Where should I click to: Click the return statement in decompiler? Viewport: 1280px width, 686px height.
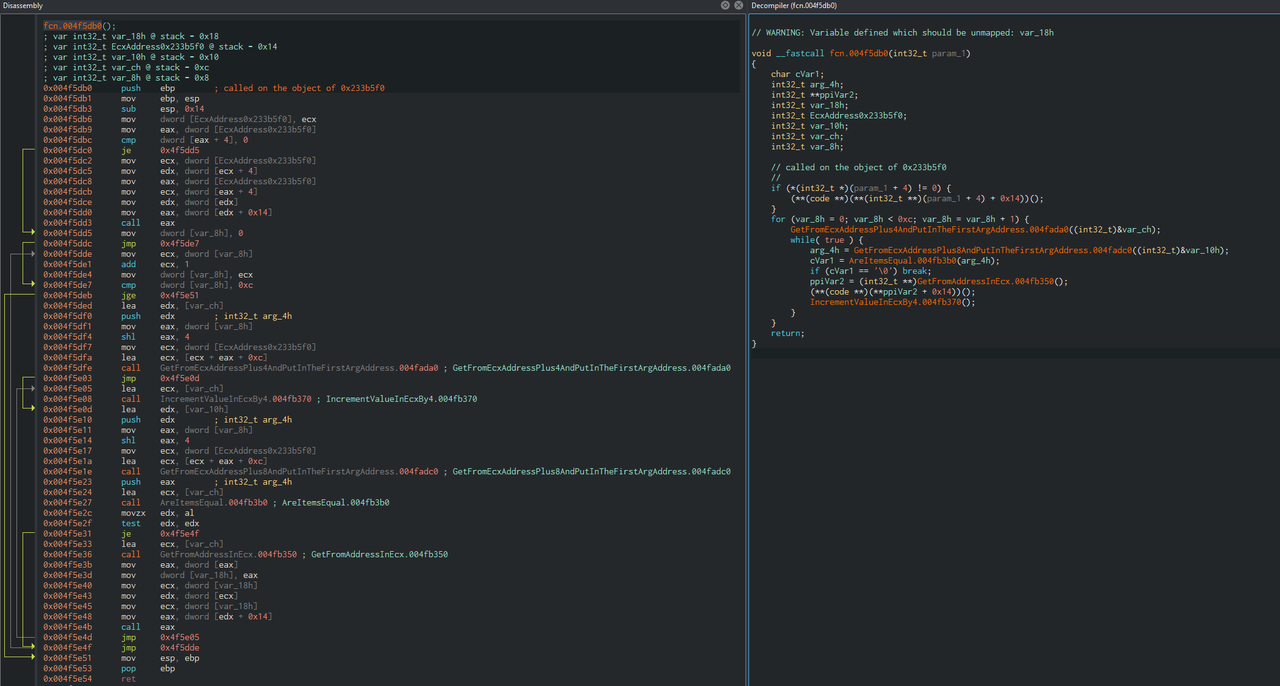pos(787,333)
